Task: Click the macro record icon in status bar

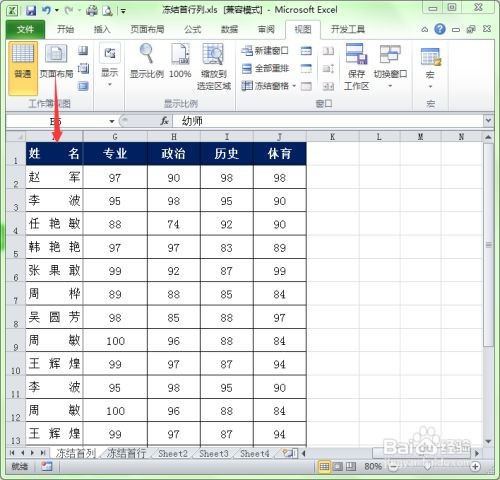Action: pyautogui.click(x=47, y=466)
